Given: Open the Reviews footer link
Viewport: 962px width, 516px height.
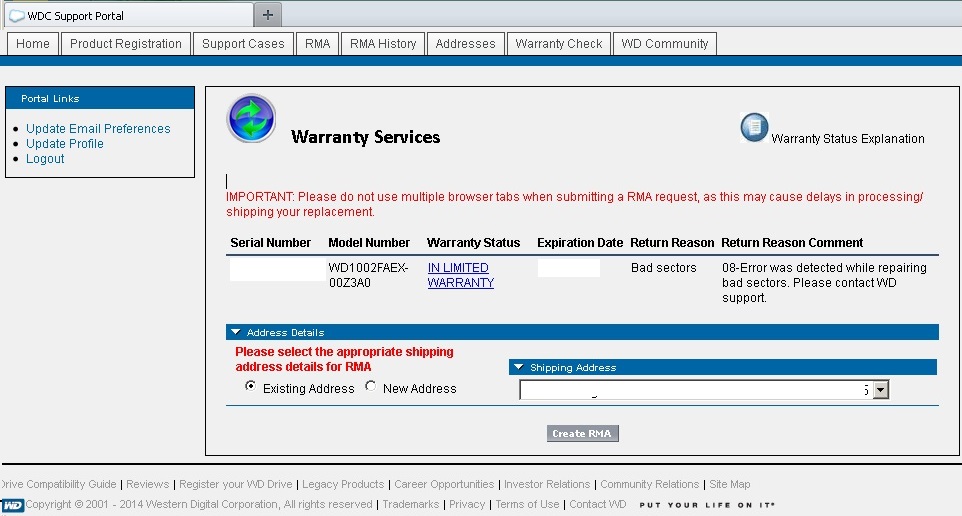Looking at the screenshot, I should pos(147,484).
